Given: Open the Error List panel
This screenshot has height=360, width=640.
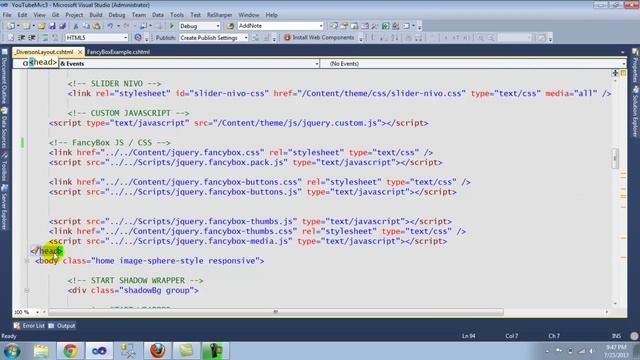Looking at the screenshot, I should point(29,326).
